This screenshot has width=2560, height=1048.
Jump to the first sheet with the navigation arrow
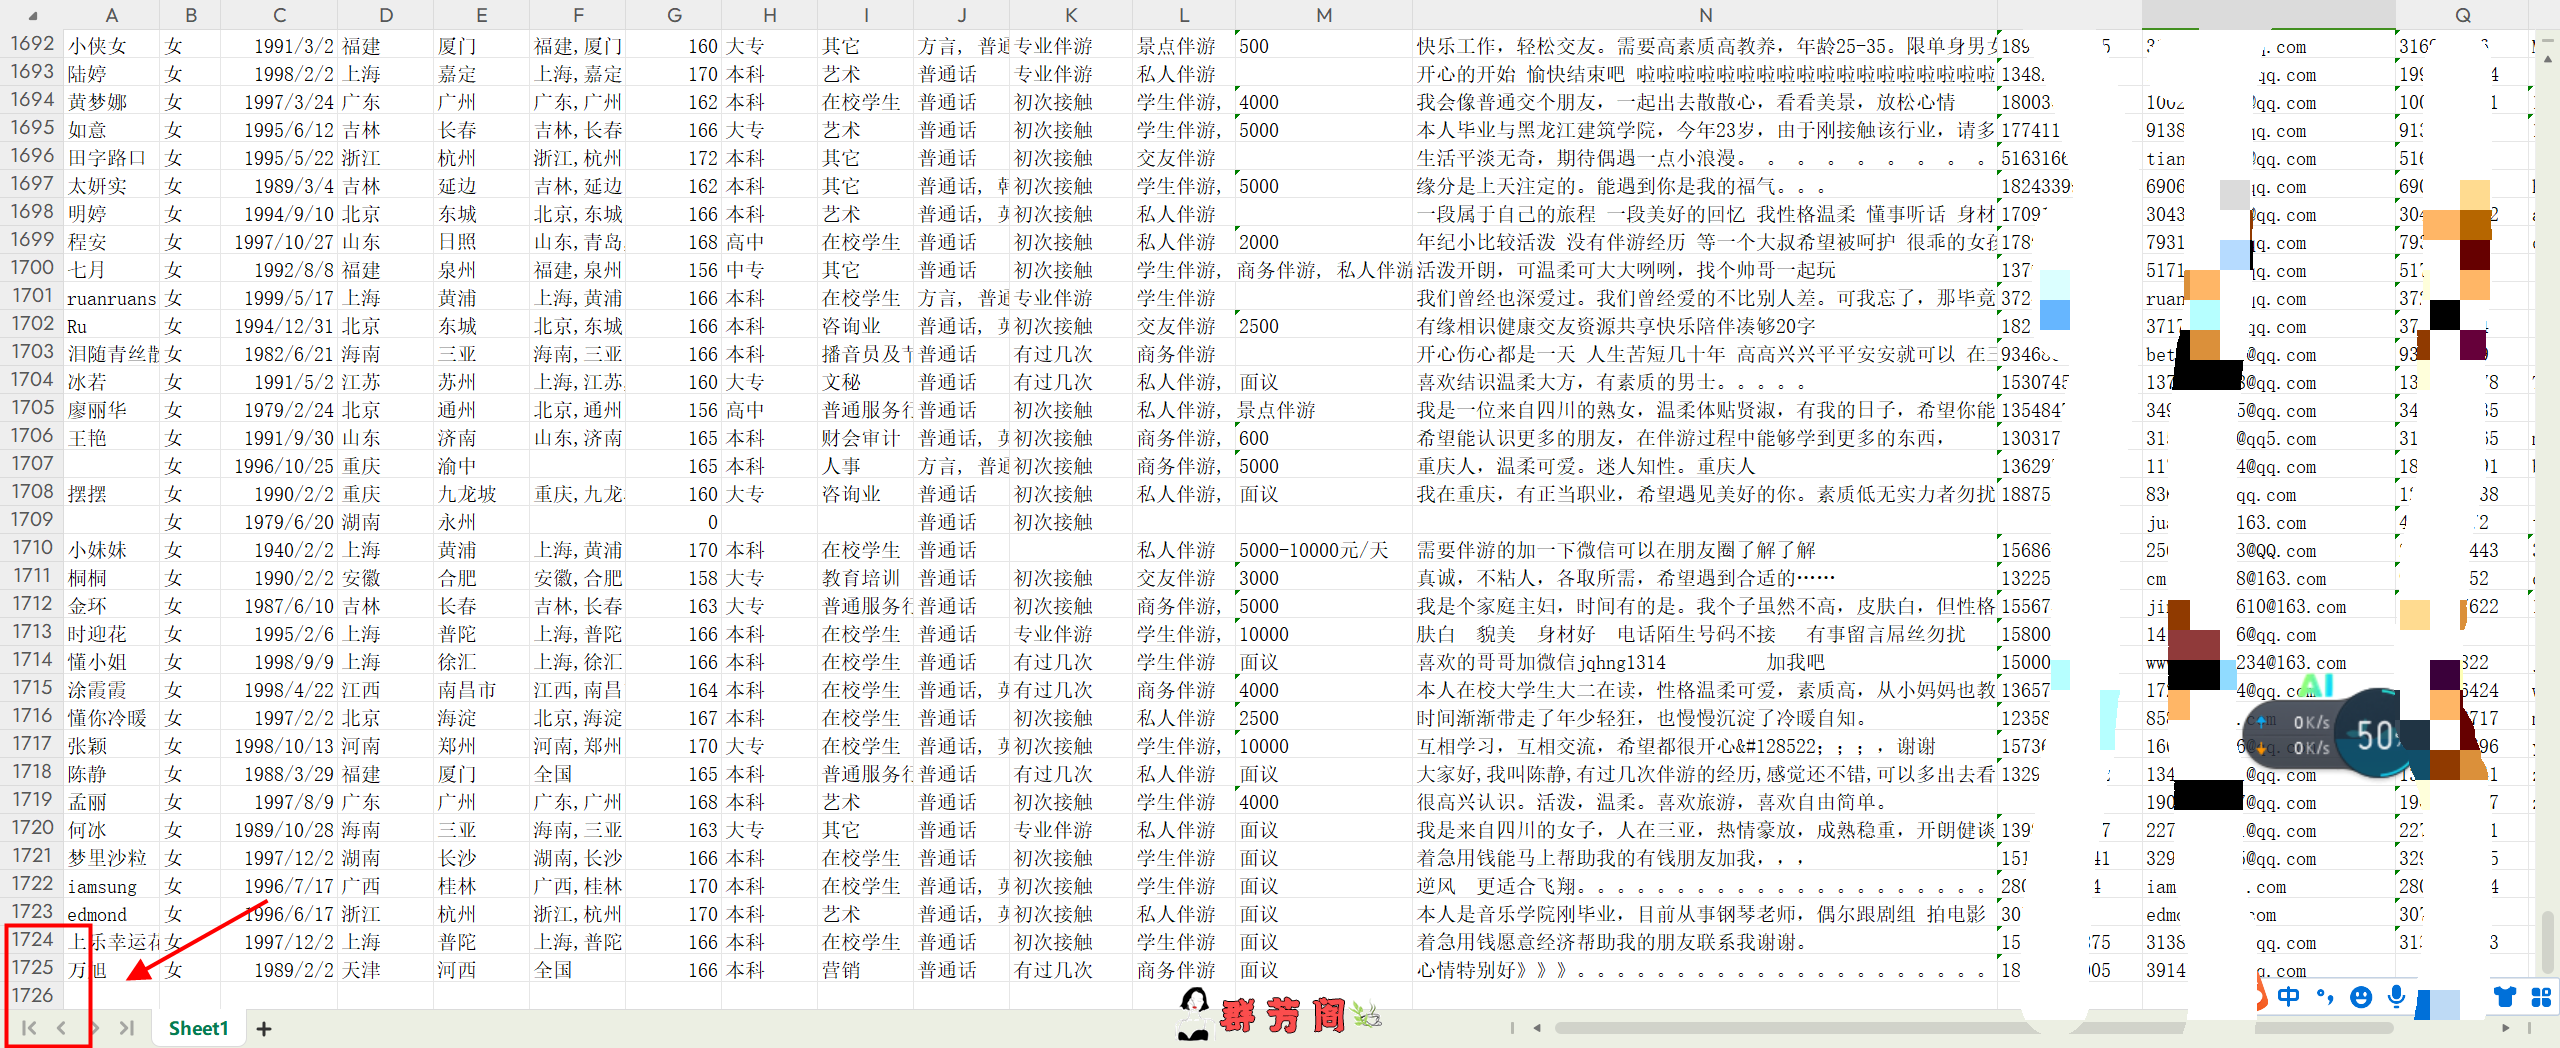29,1027
